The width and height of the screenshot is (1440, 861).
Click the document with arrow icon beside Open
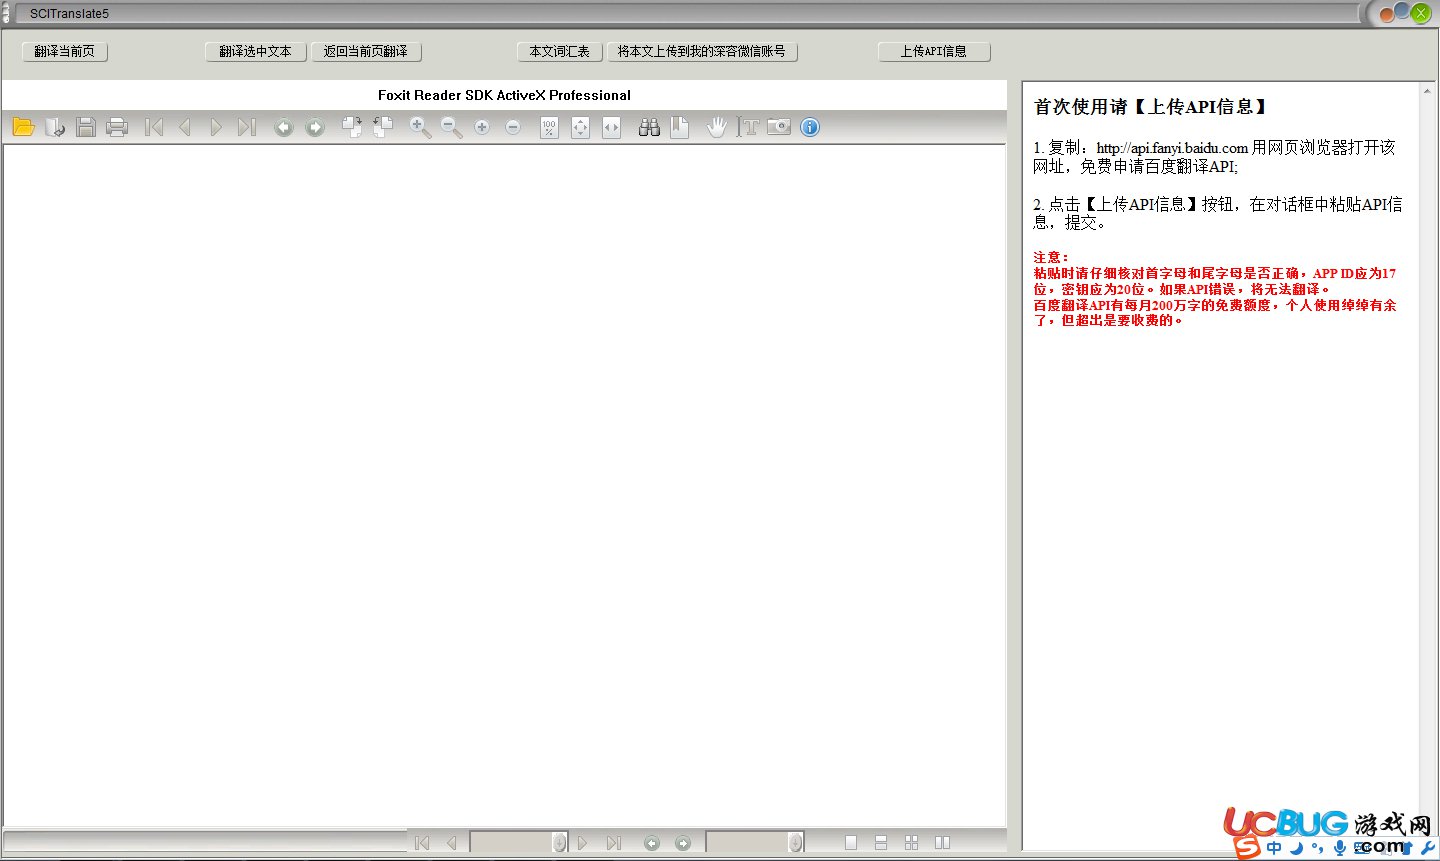pyautogui.click(x=55, y=127)
